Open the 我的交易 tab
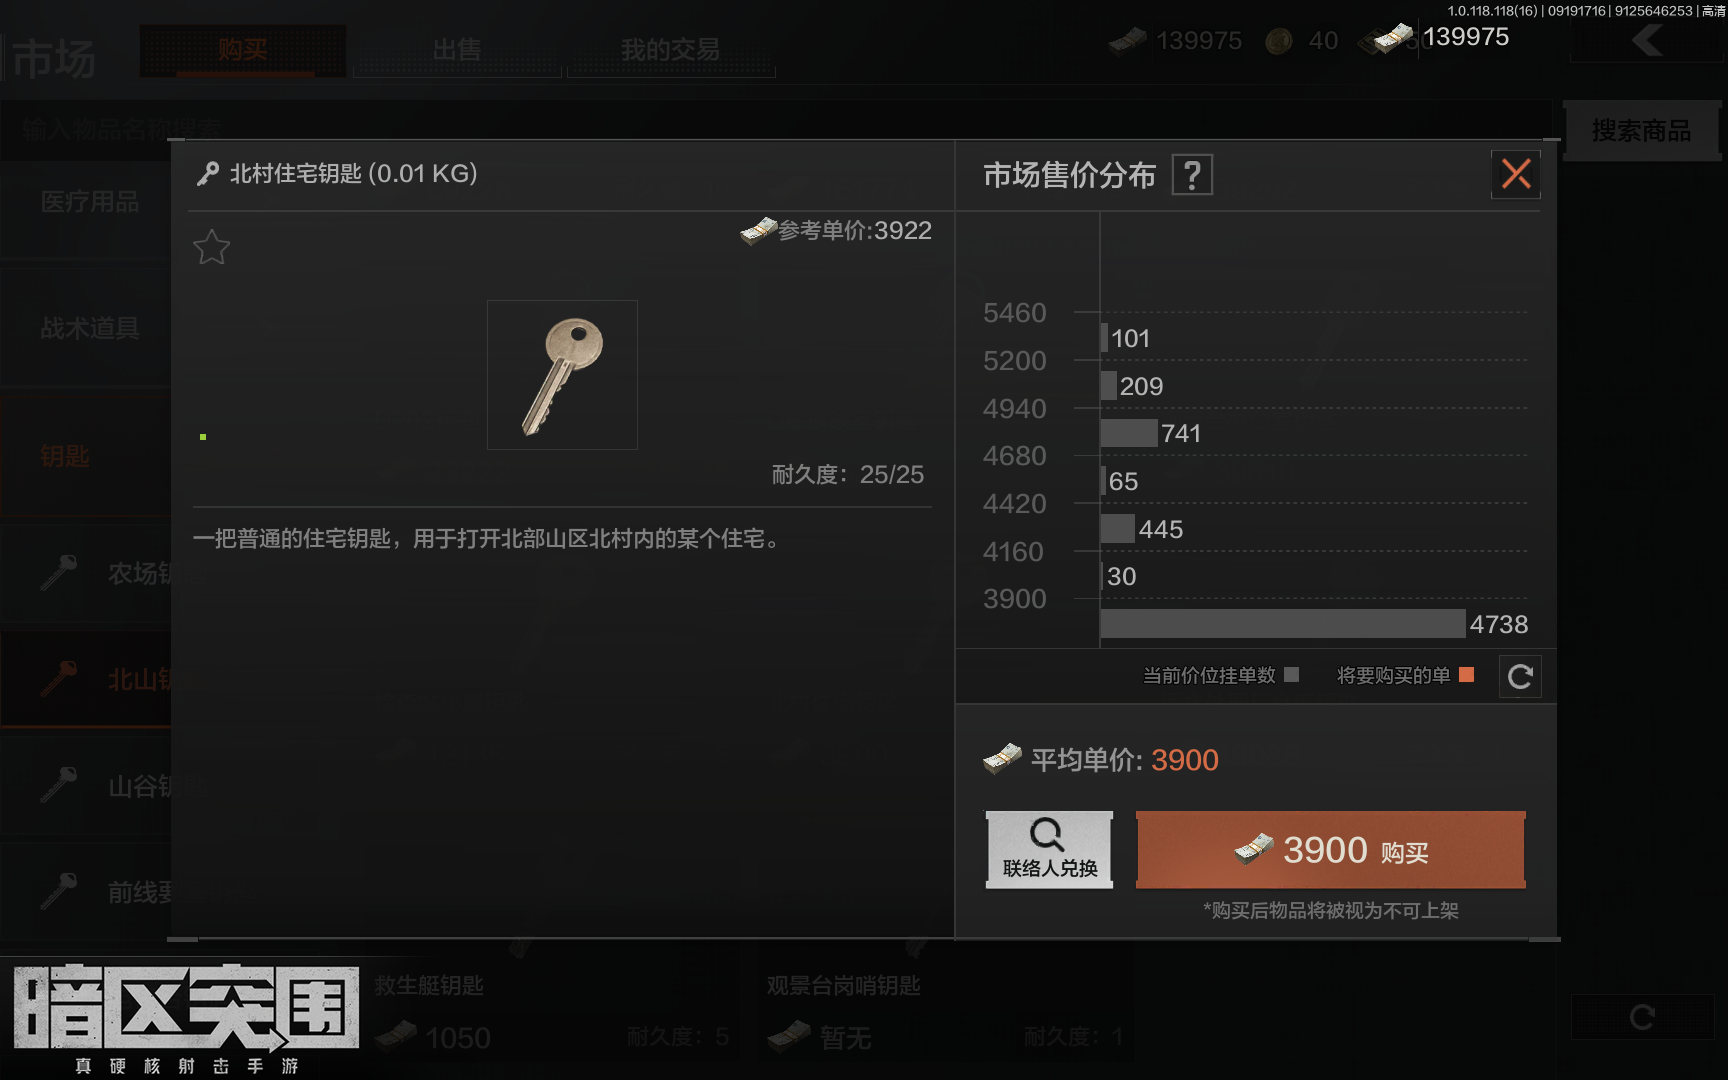Image resolution: width=1728 pixels, height=1080 pixels. pos(671,50)
